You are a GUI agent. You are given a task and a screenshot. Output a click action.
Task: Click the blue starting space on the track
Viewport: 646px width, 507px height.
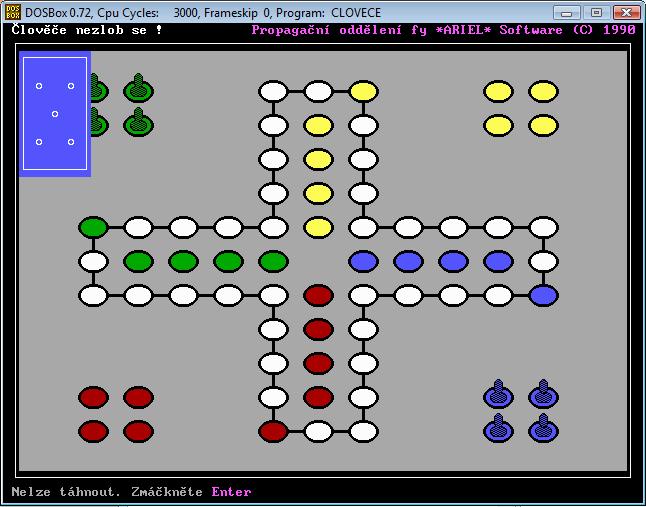(x=543, y=295)
